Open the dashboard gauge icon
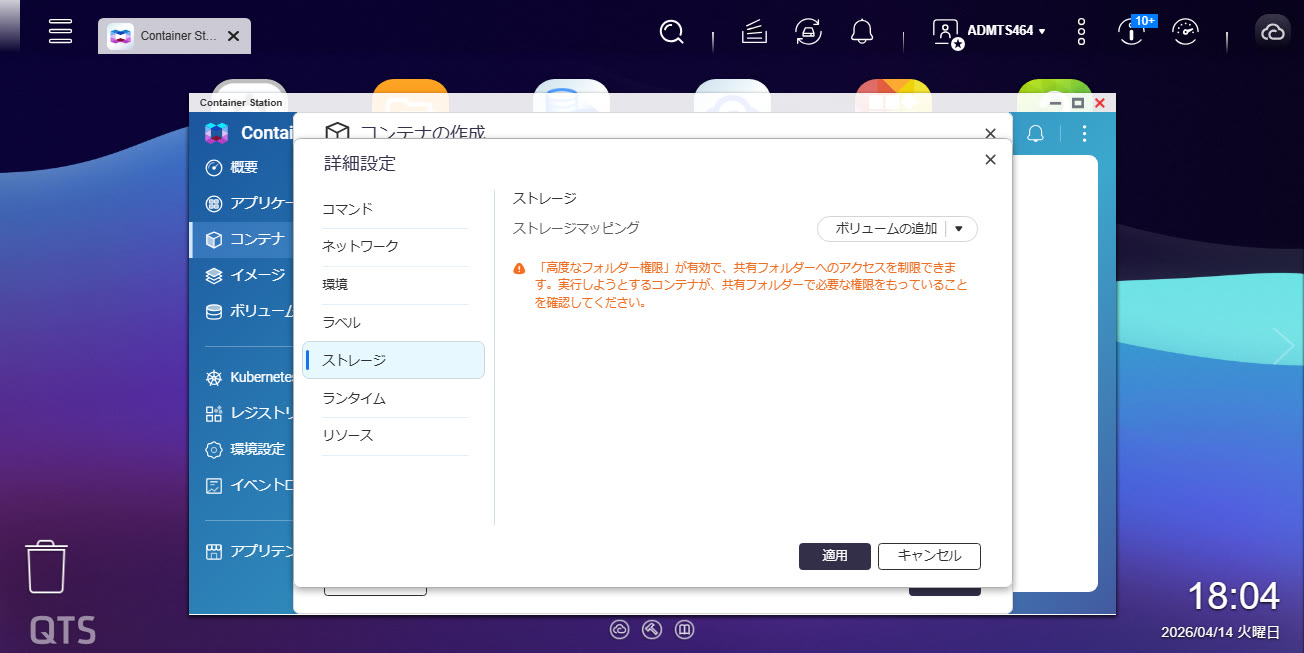 tap(1185, 32)
